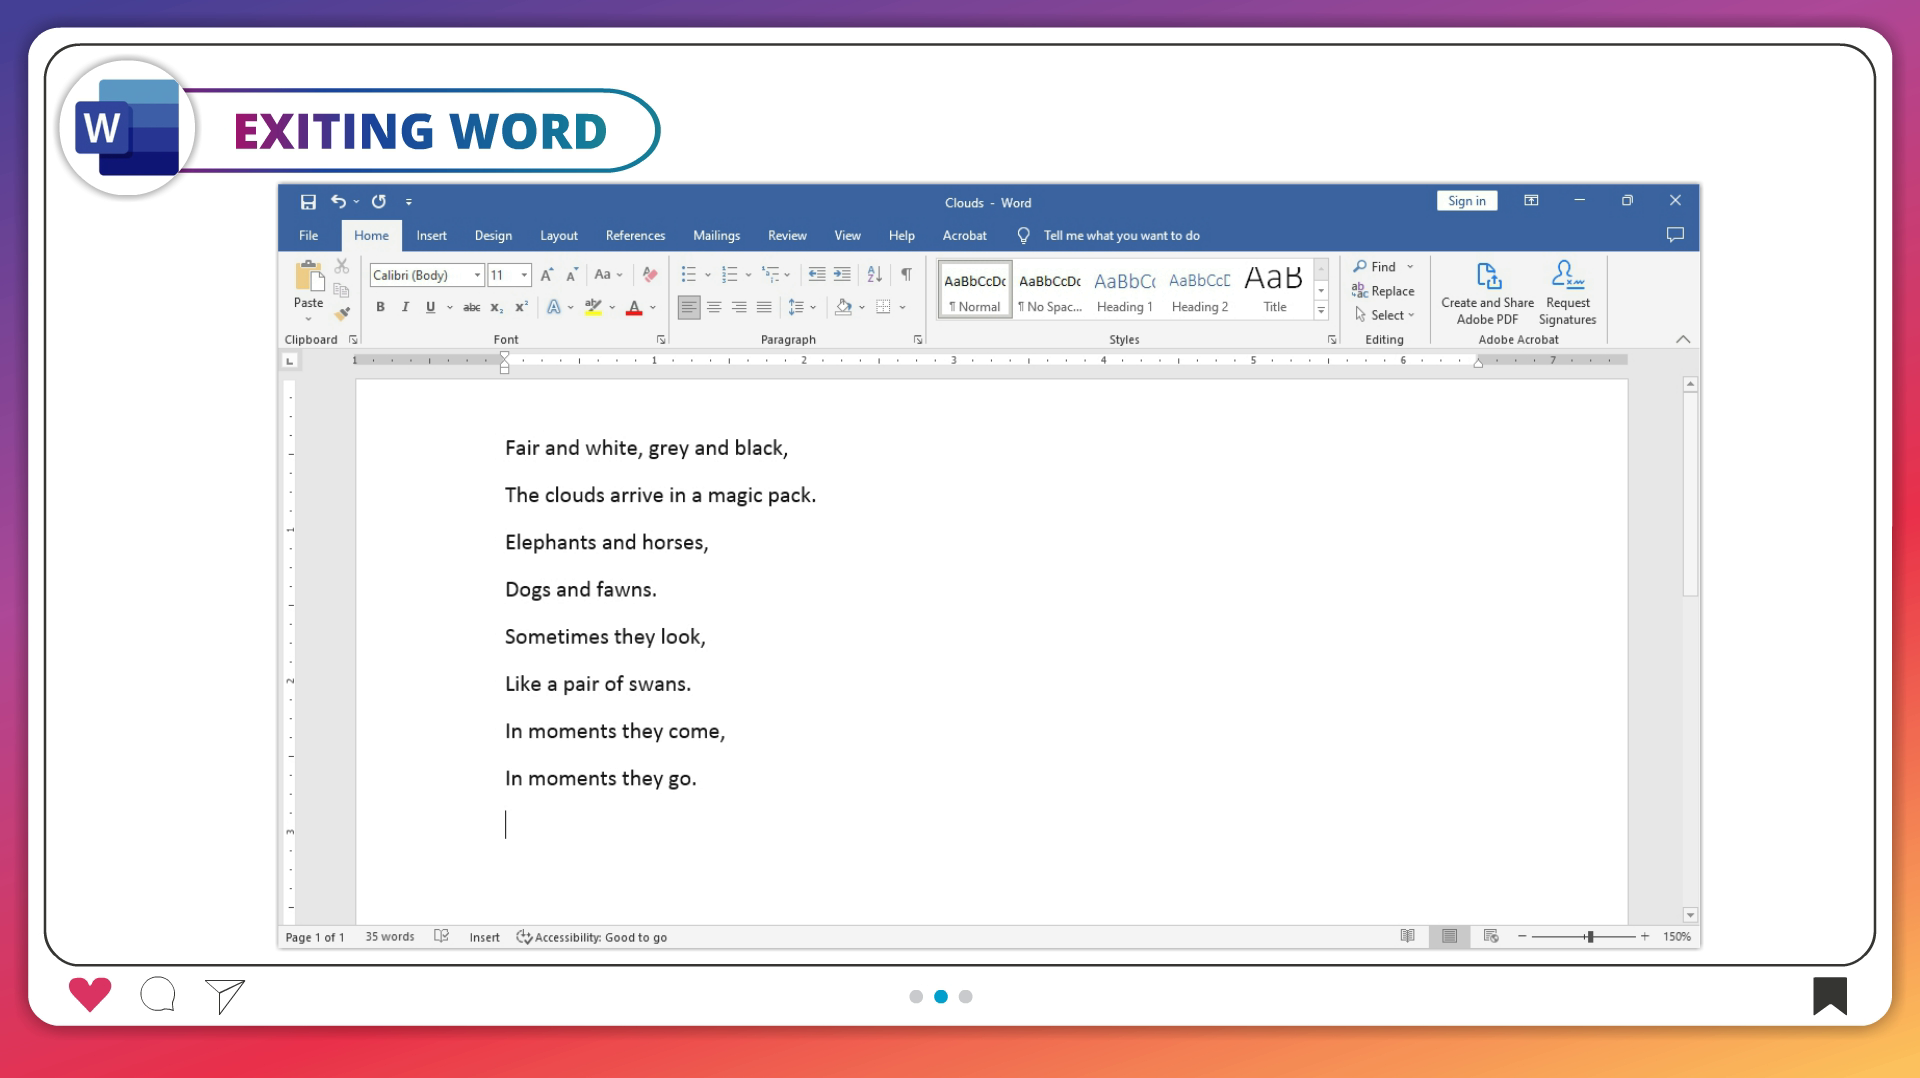The width and height of the screenshot is (1920, 1078).
Task: Click the Sort A-Z icon
Action: tap(875, 275)
